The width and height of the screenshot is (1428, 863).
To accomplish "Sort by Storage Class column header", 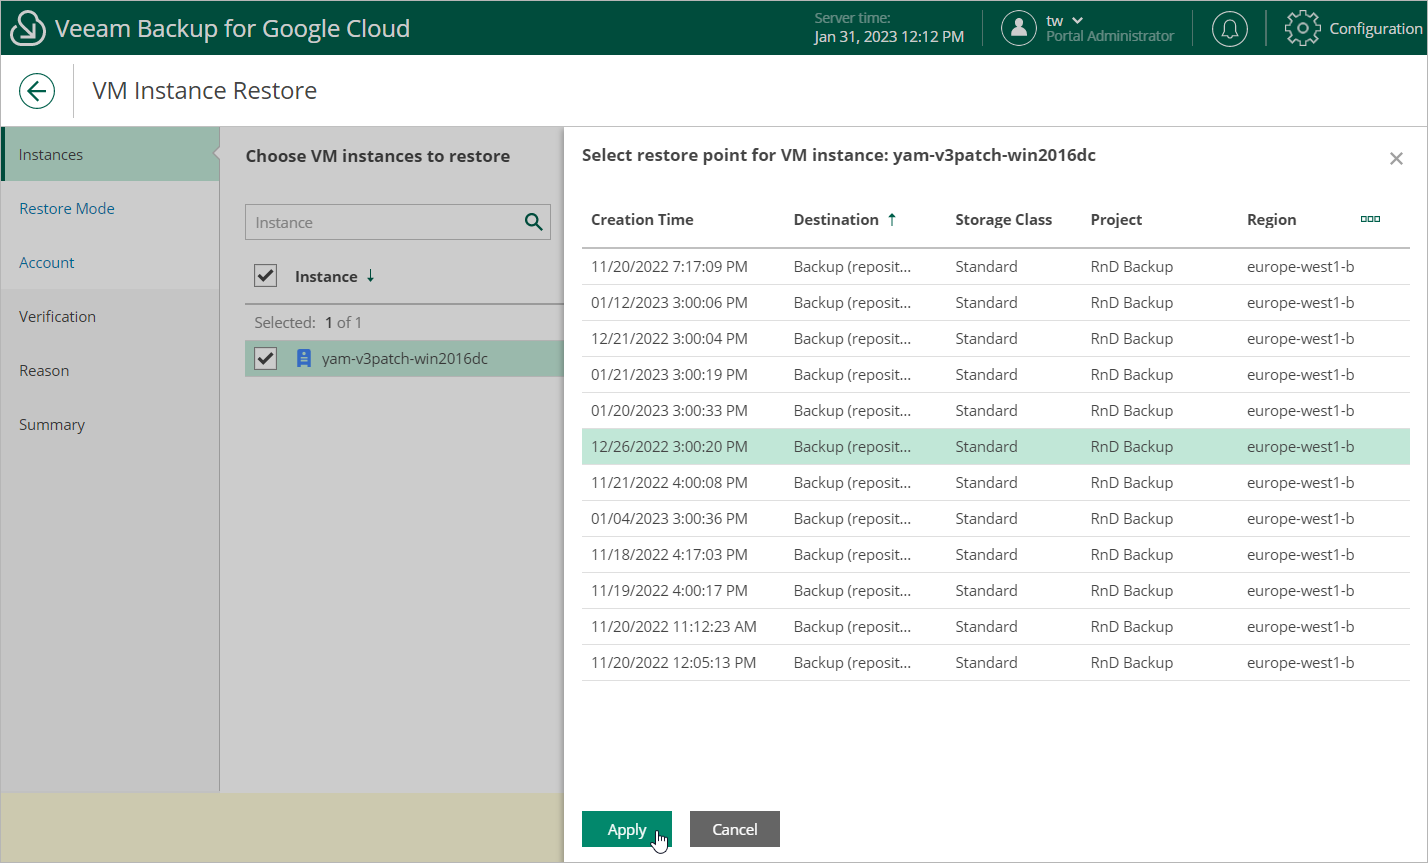I will point(1003,220).
